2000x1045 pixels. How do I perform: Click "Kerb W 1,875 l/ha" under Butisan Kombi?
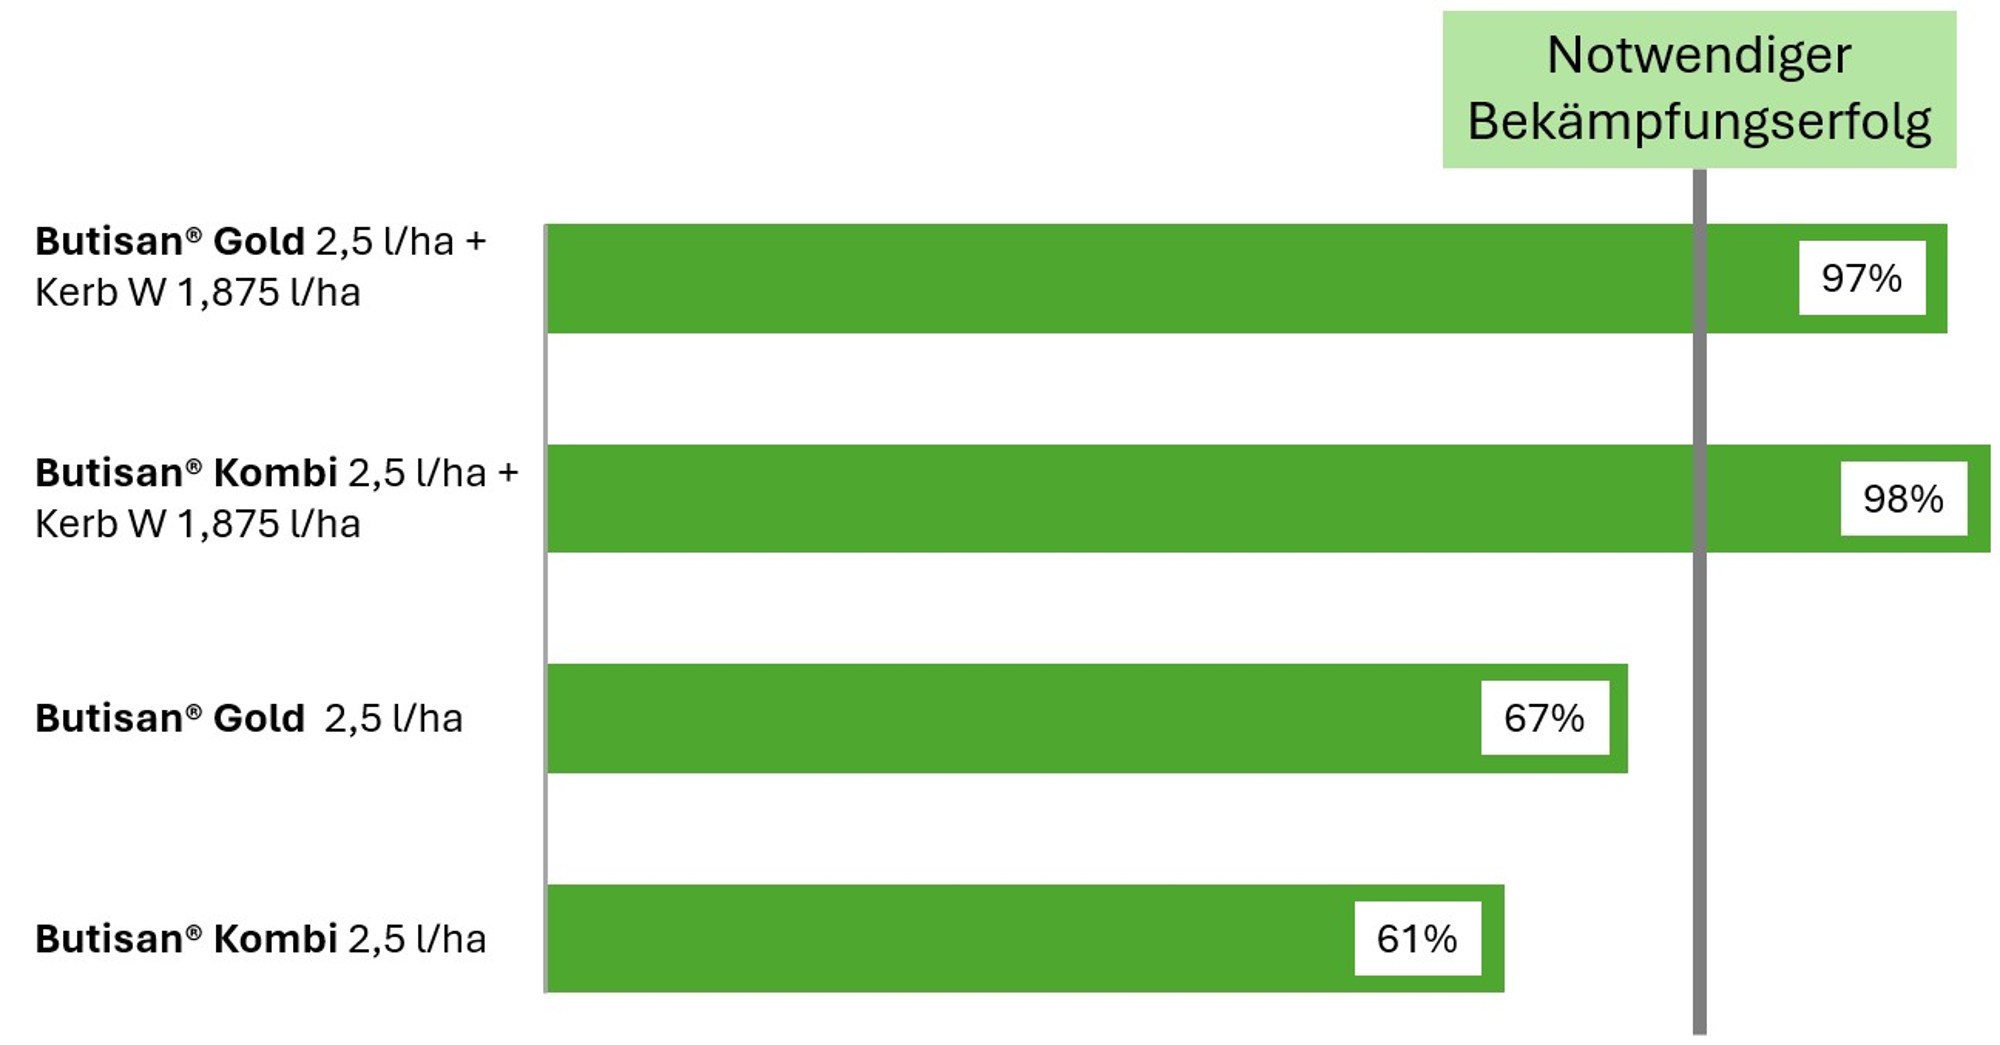(198, 524)
